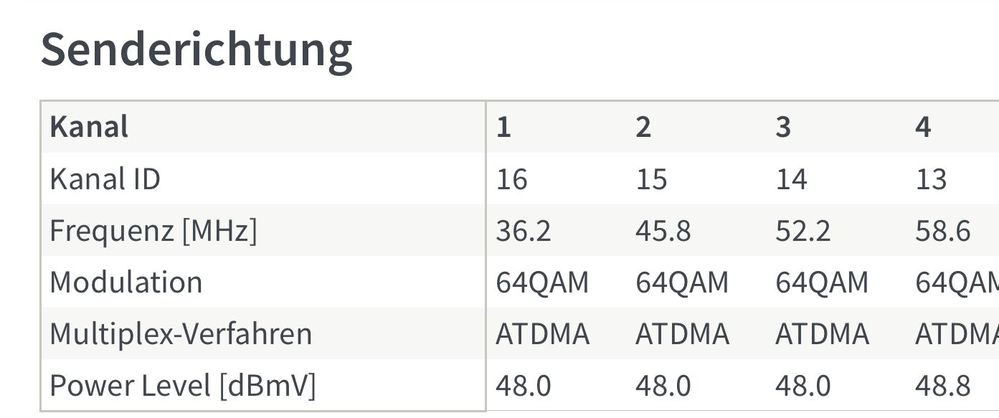Click Kanal ID value 13

coord(931,179)
